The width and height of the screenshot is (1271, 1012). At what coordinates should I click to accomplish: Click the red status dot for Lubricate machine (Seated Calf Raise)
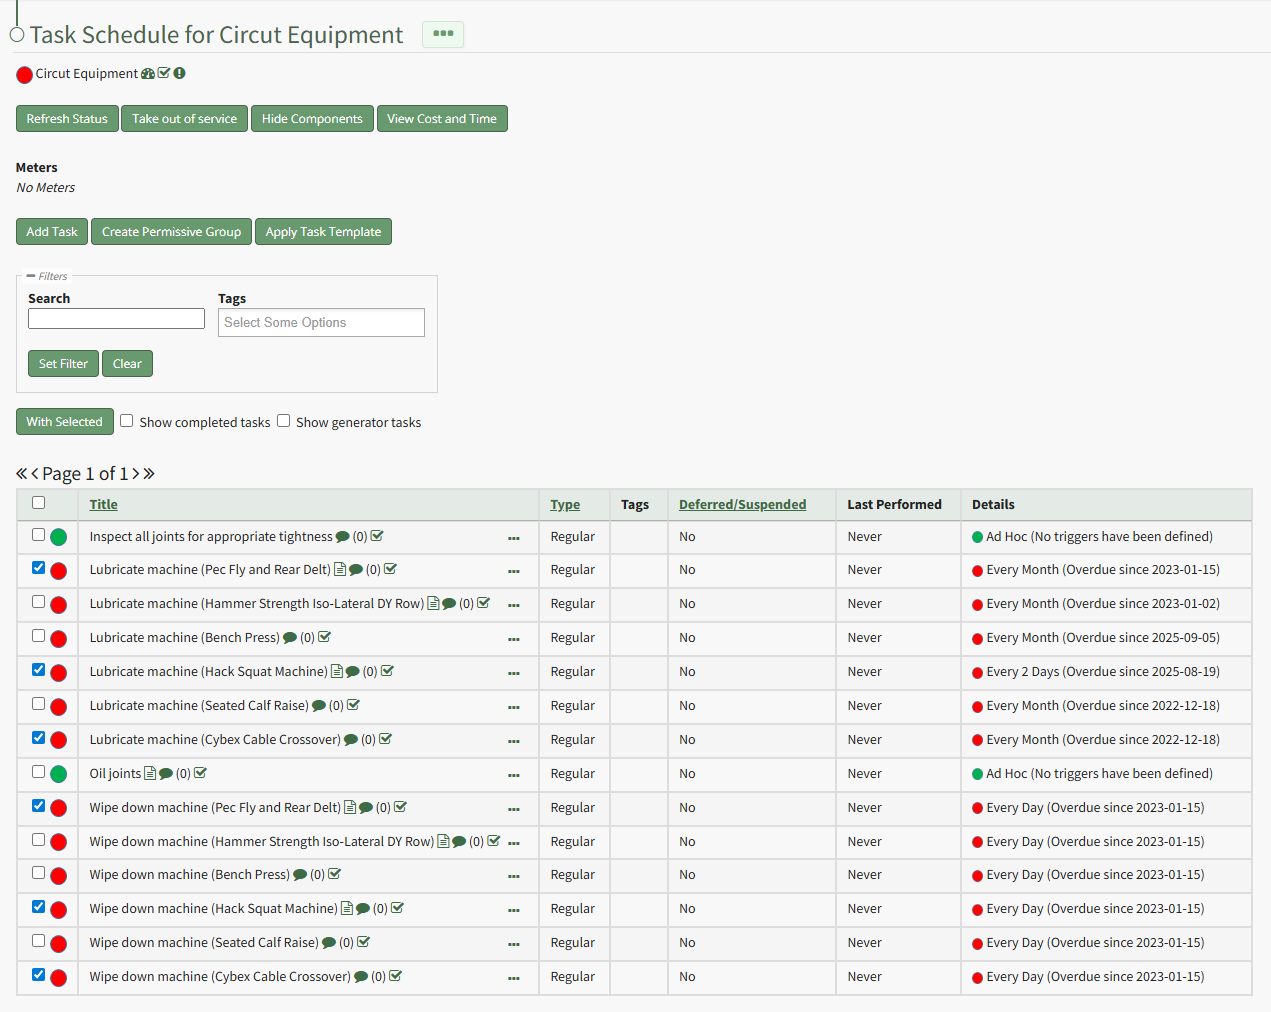pyautogui.click(x=59, y=707)
